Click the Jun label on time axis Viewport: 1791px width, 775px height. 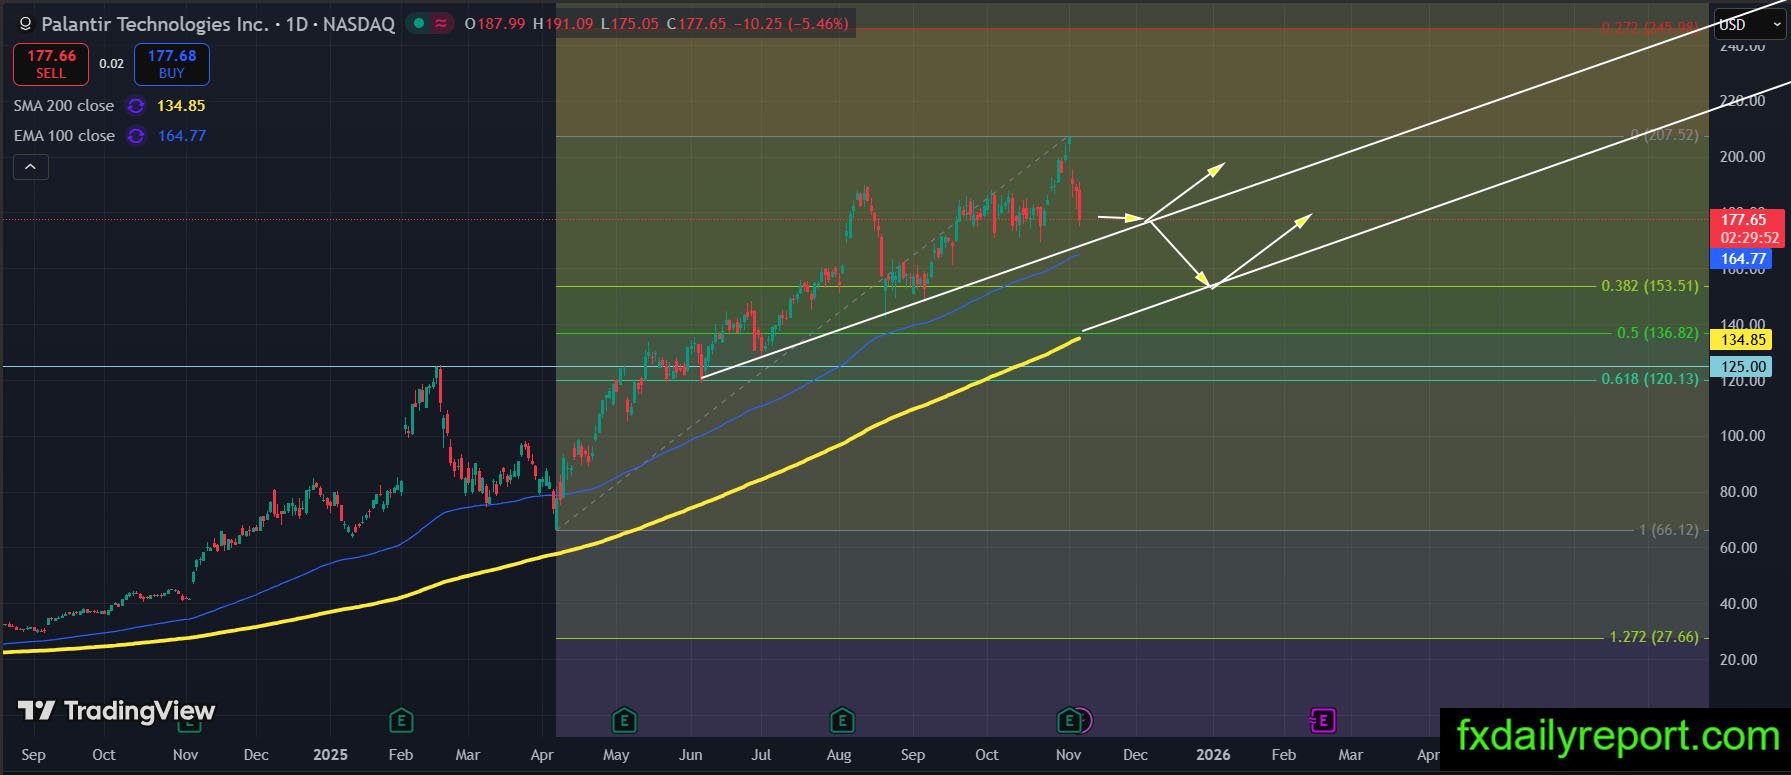690,755
